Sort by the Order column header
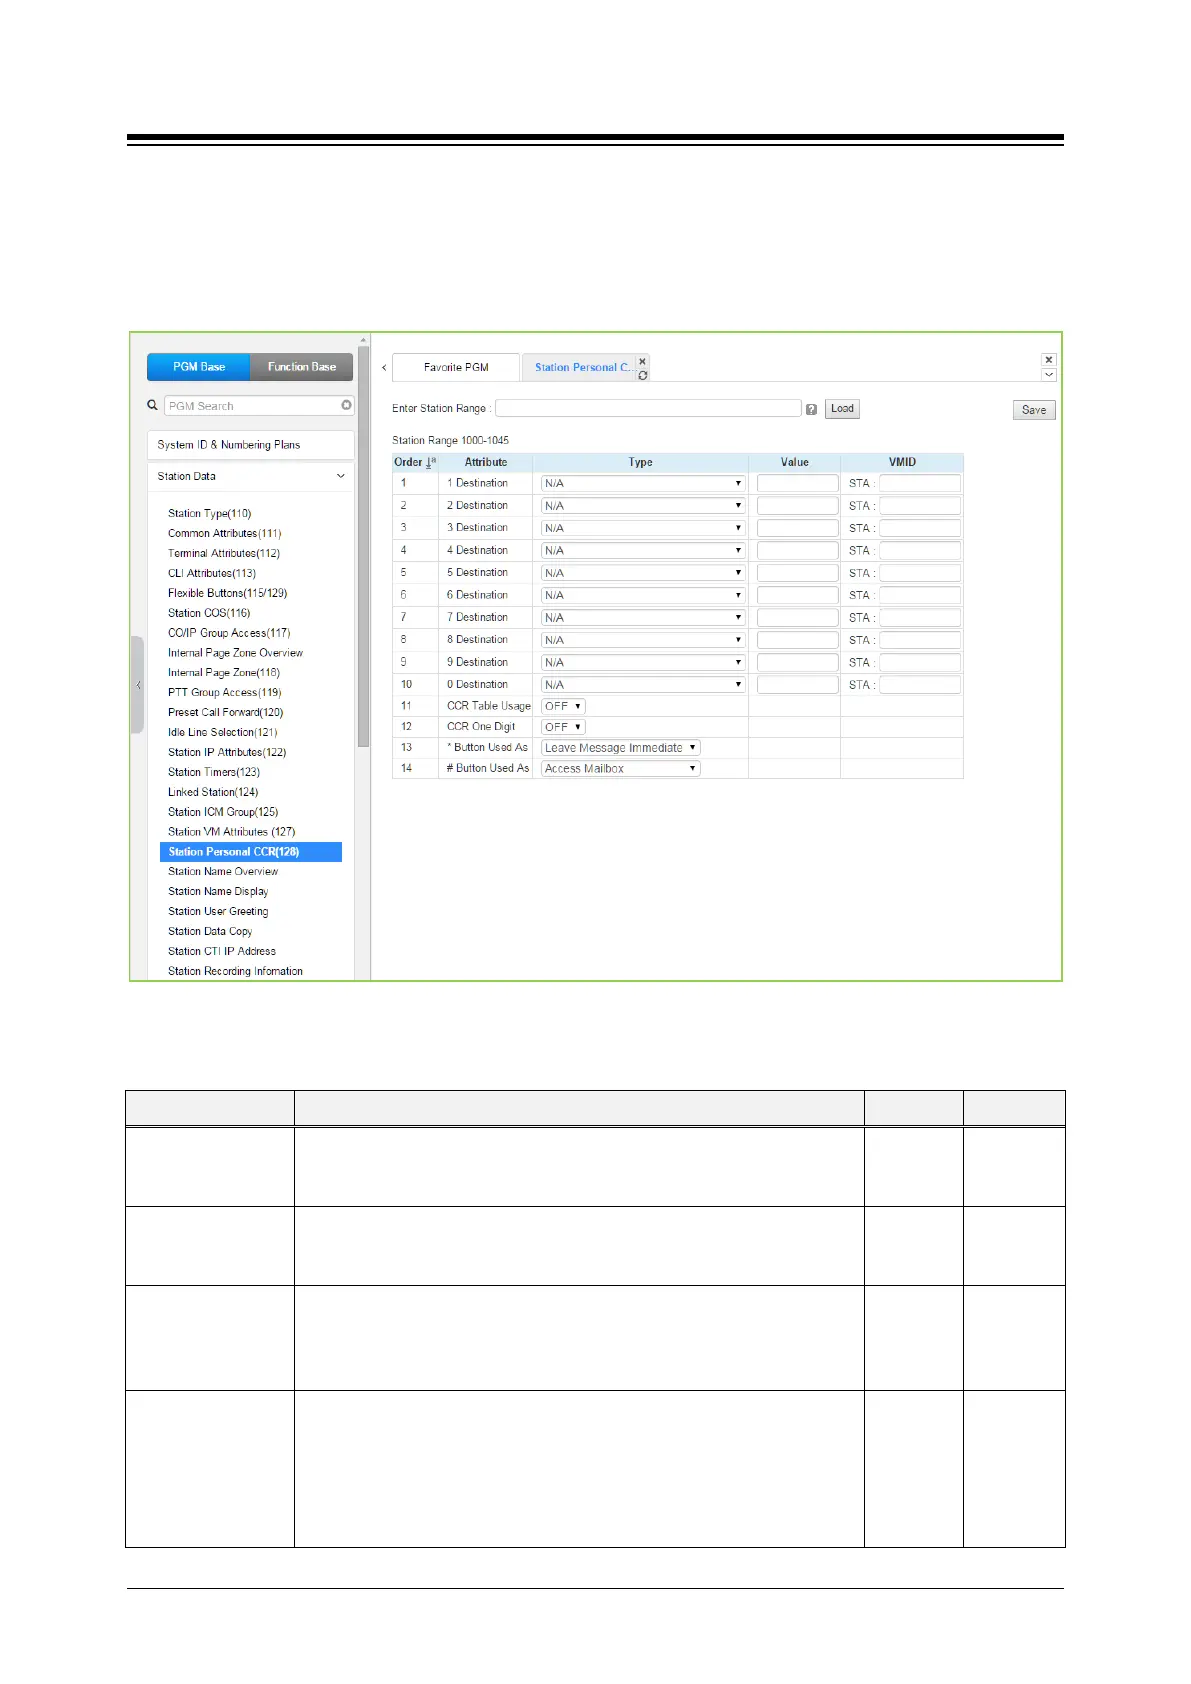The width and height of the screenshot is (1191, 1684). (x=415, y=462)
